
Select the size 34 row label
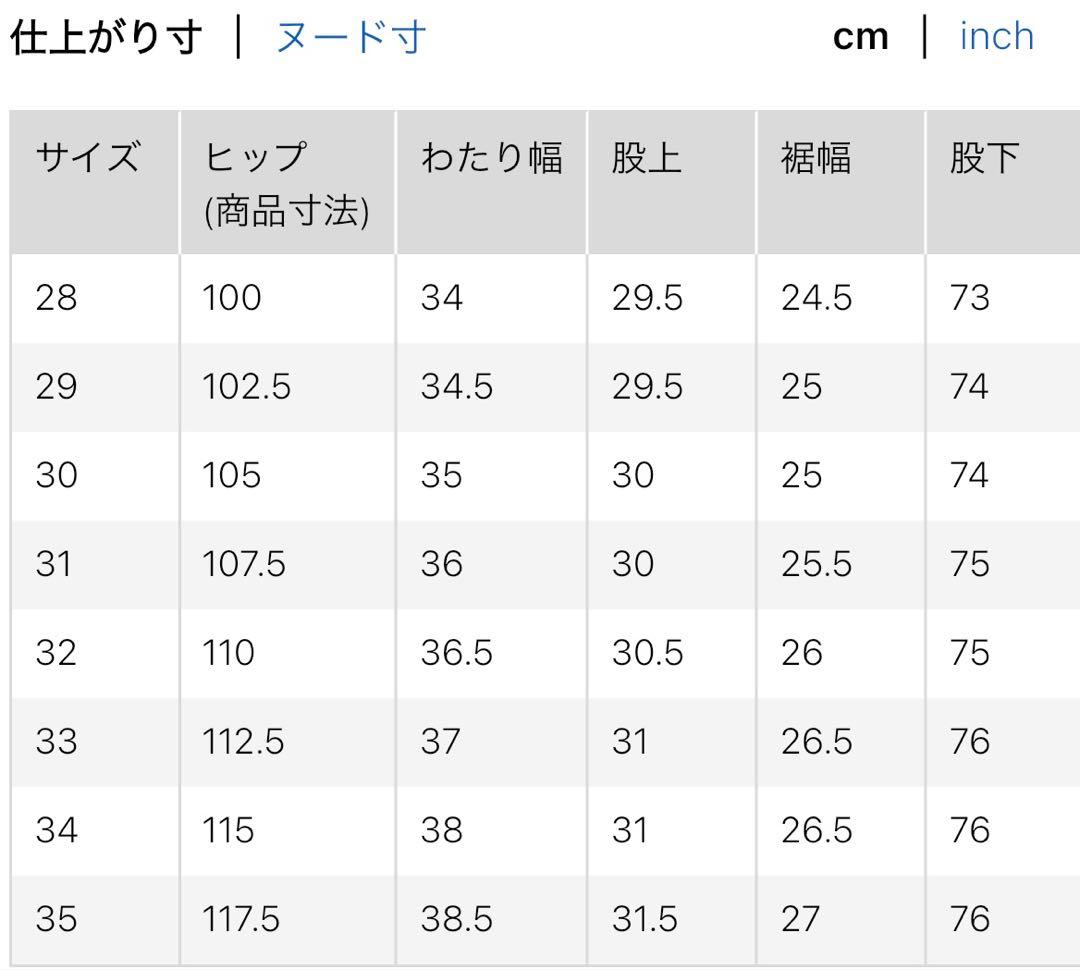point(56,830)
